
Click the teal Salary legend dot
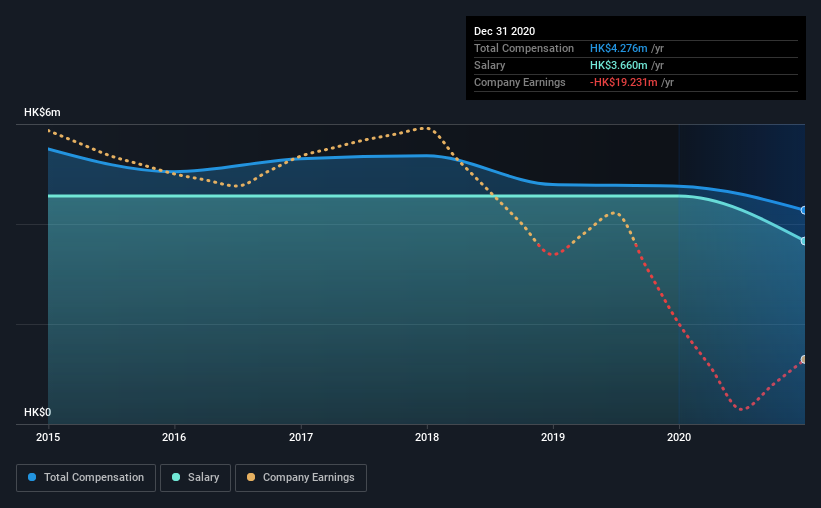[176, 477]
